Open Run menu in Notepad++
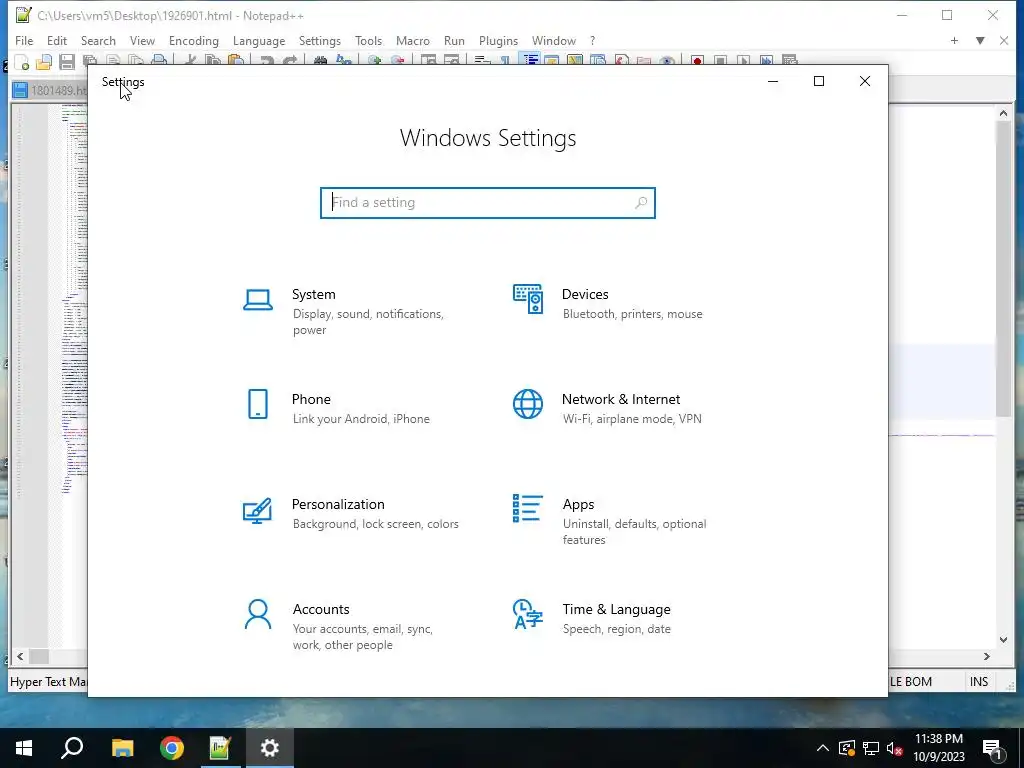Viewport: 1024px width, 768px height. [x=454, y=40]
